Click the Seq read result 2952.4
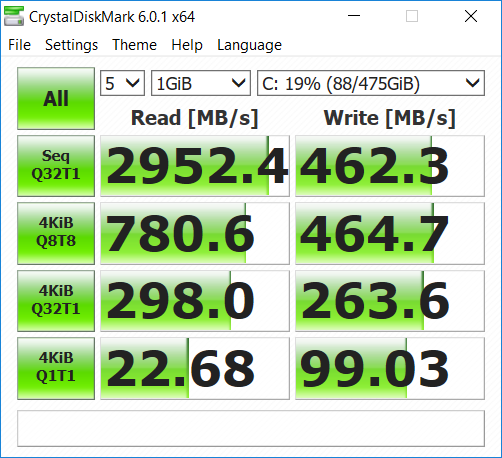Viewport: 502px width, 458px height. coord(195,166)
